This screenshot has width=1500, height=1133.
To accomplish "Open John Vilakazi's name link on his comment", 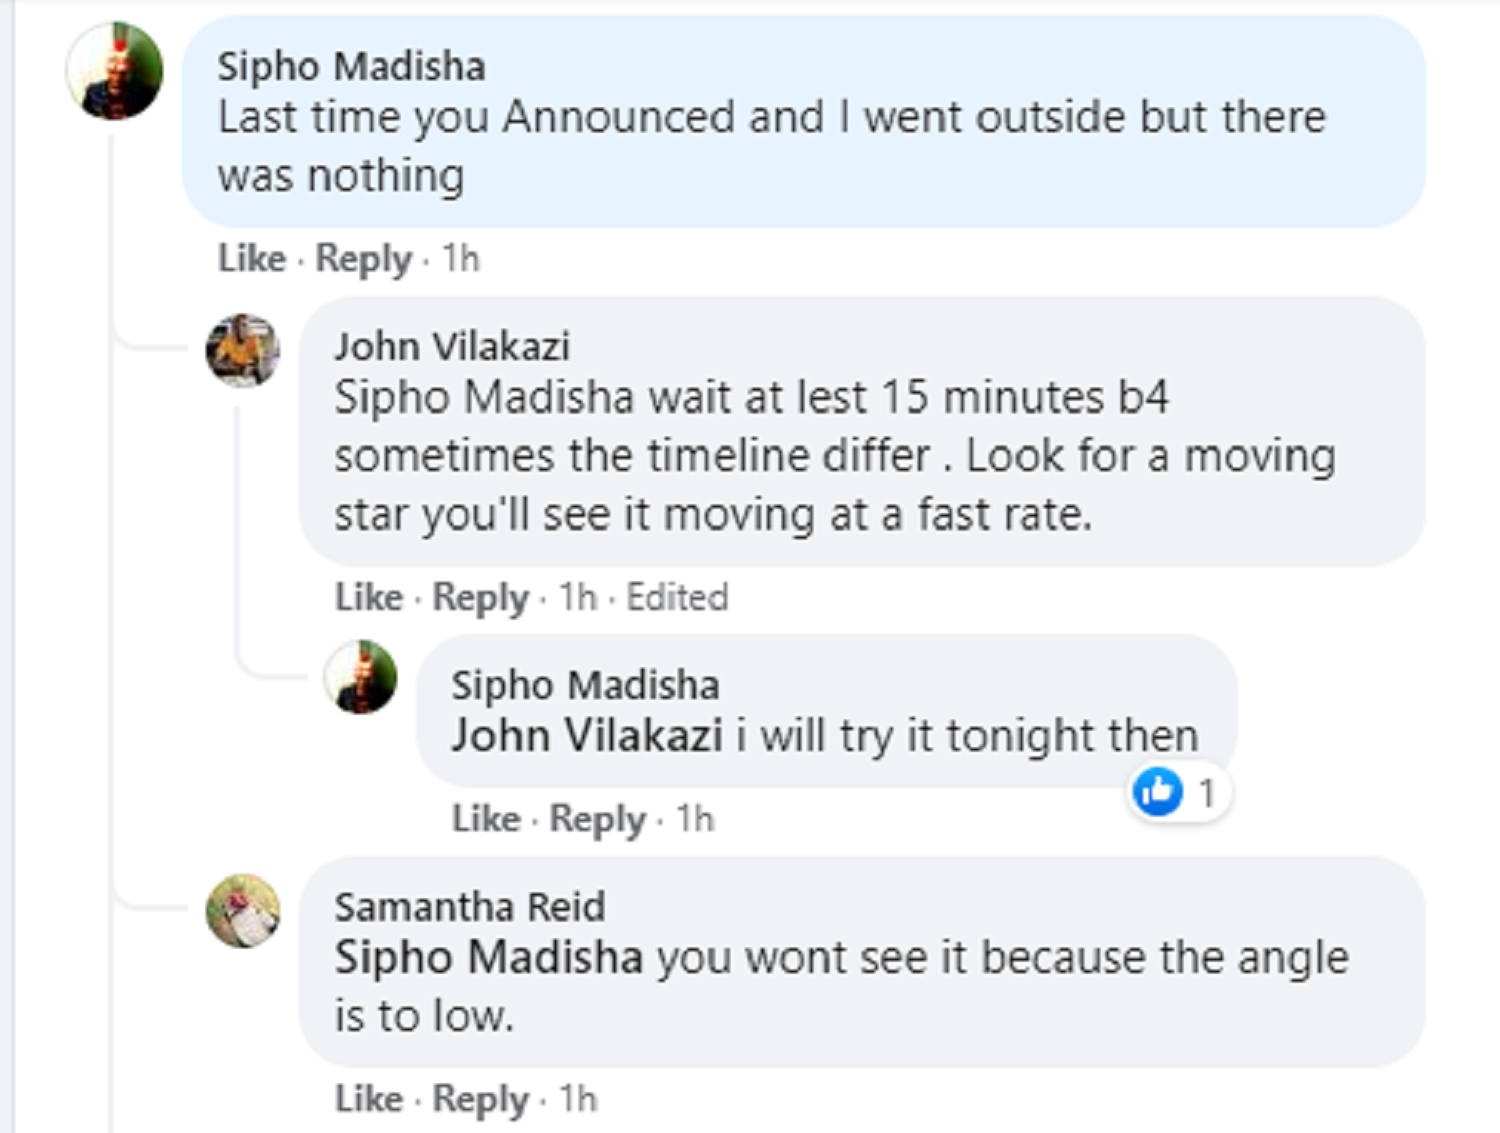I will pos(452,346).
